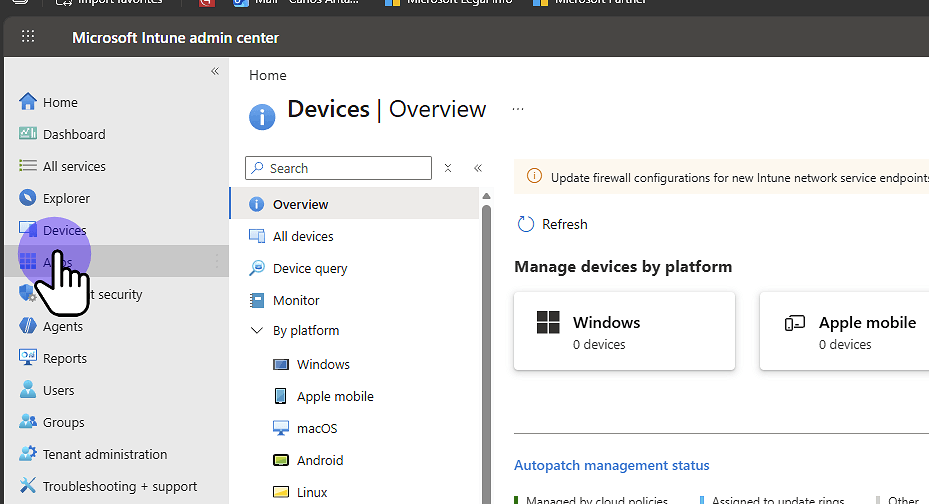Open the more options ellipsis beside Overview
Viewport: 929px width, 504px height.
click(518, 109)
